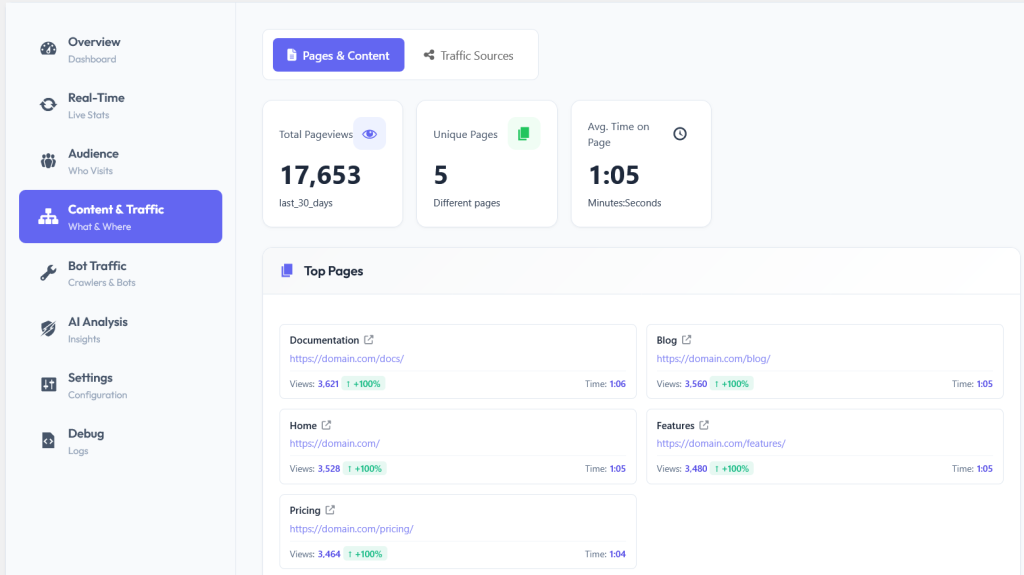Viewport: 1024px width, 575px height.
Task: Click the 17,653 total pageviews value
Action: click(320, 175)
